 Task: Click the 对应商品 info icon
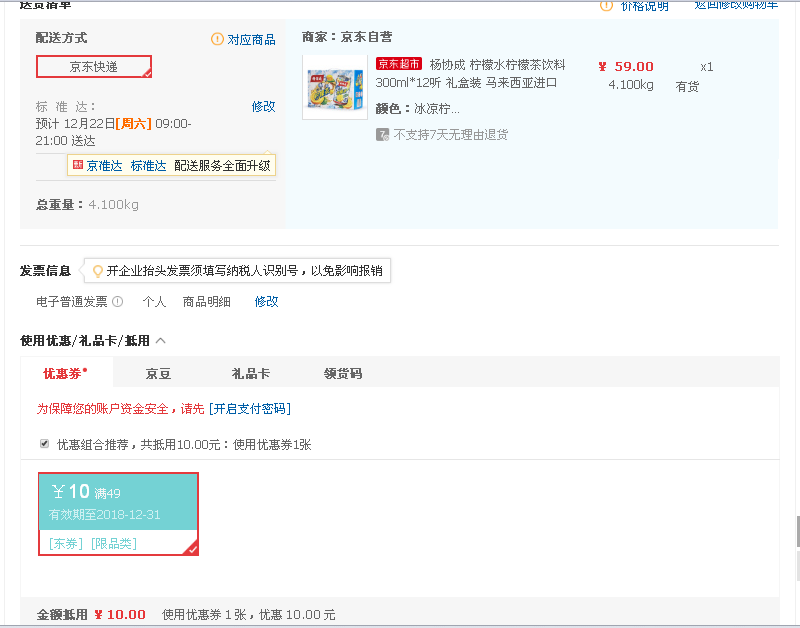pos(217,39)
